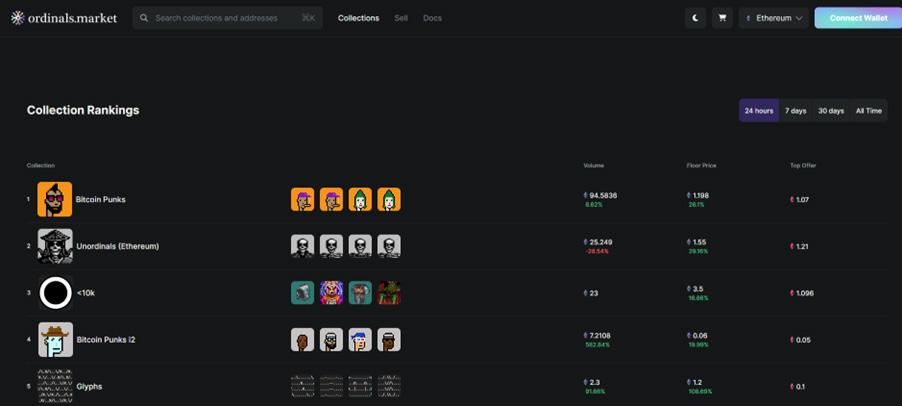Click volume value 25.249
Screen dimensions: 902x406
click(601, 242)
